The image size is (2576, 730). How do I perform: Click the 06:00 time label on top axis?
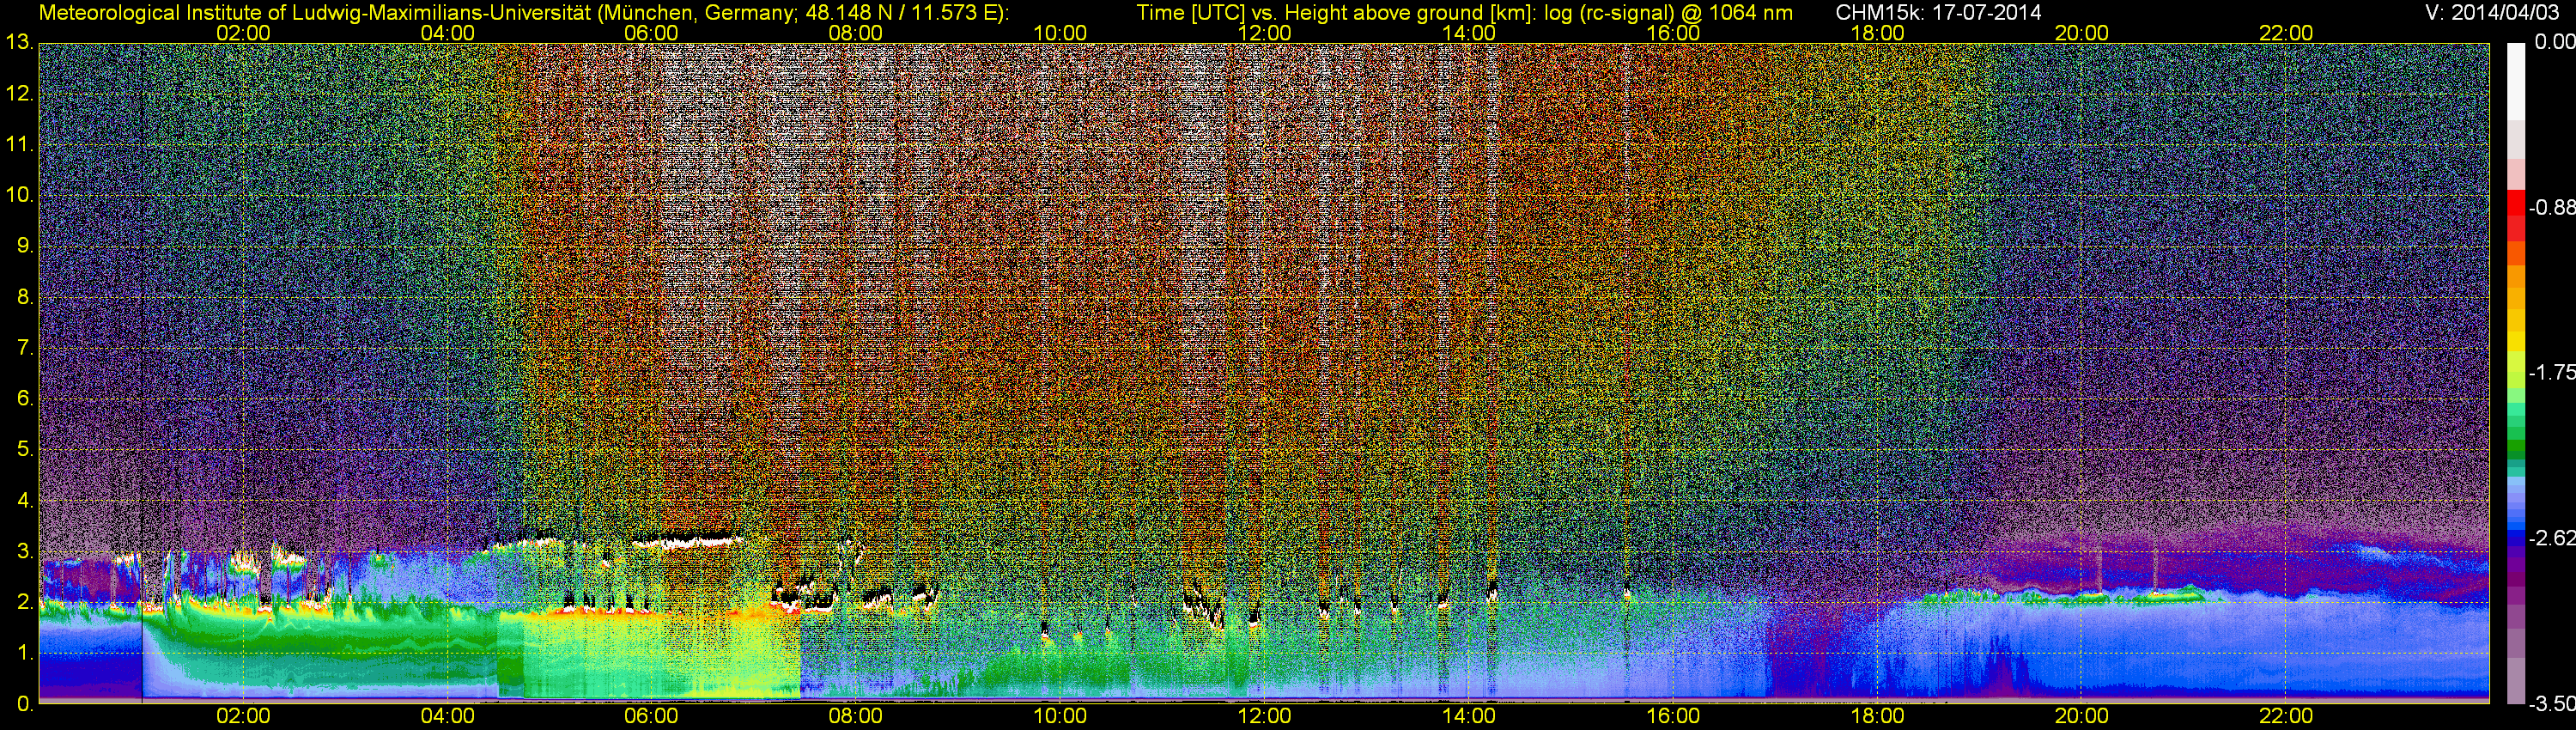(x=651, y=33)
